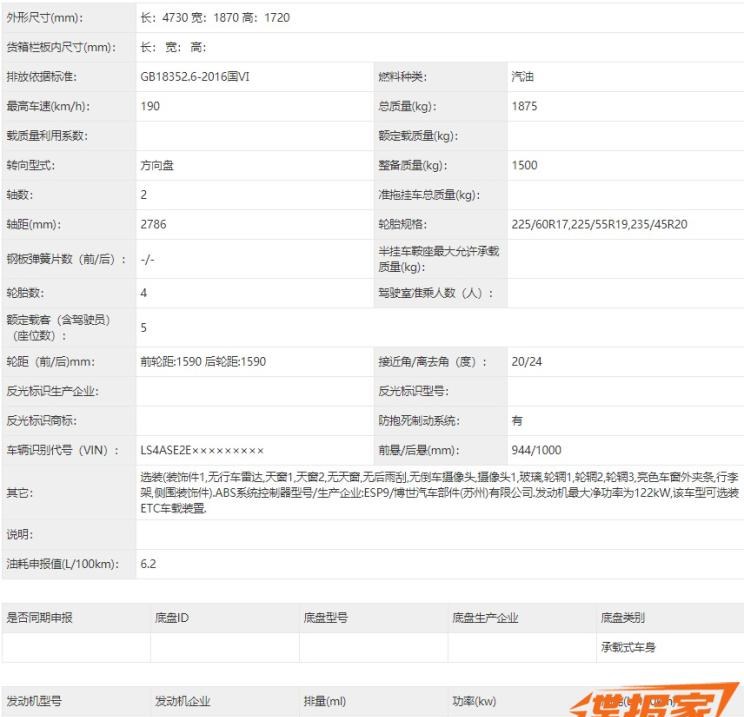The image size is (744, 717).
Task: Click the 钢板弹簧片数(前/后) label
Action: pos(66,259)
